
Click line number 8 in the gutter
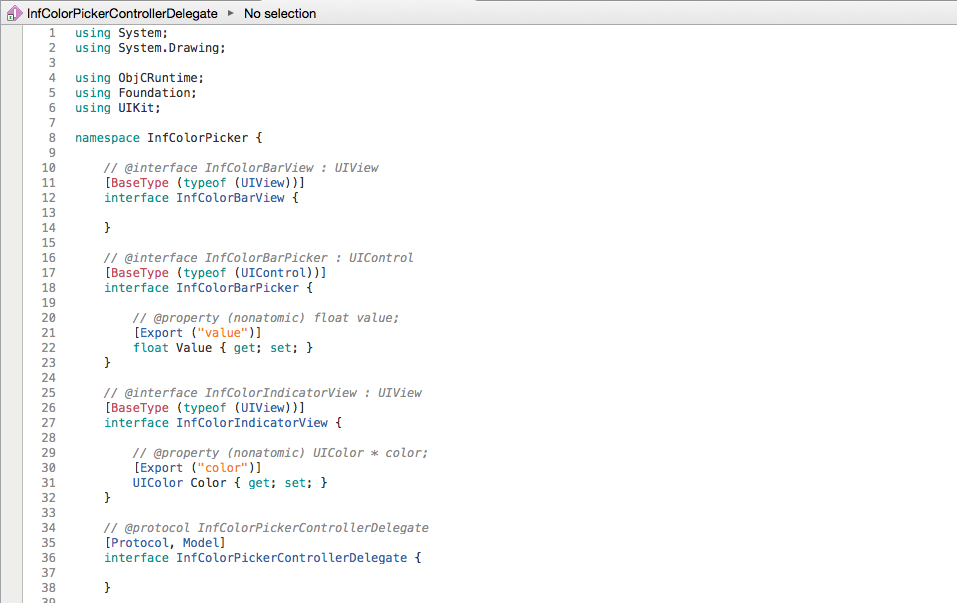(52, 137)
